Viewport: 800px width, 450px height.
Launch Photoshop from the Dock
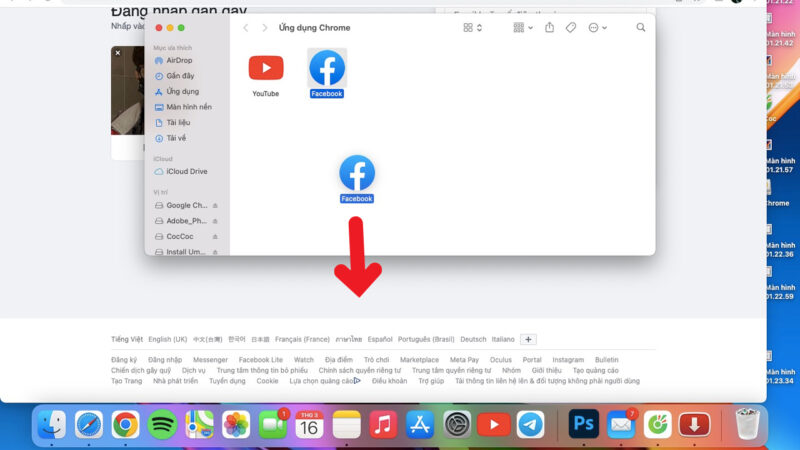click(x=583, y=424)
